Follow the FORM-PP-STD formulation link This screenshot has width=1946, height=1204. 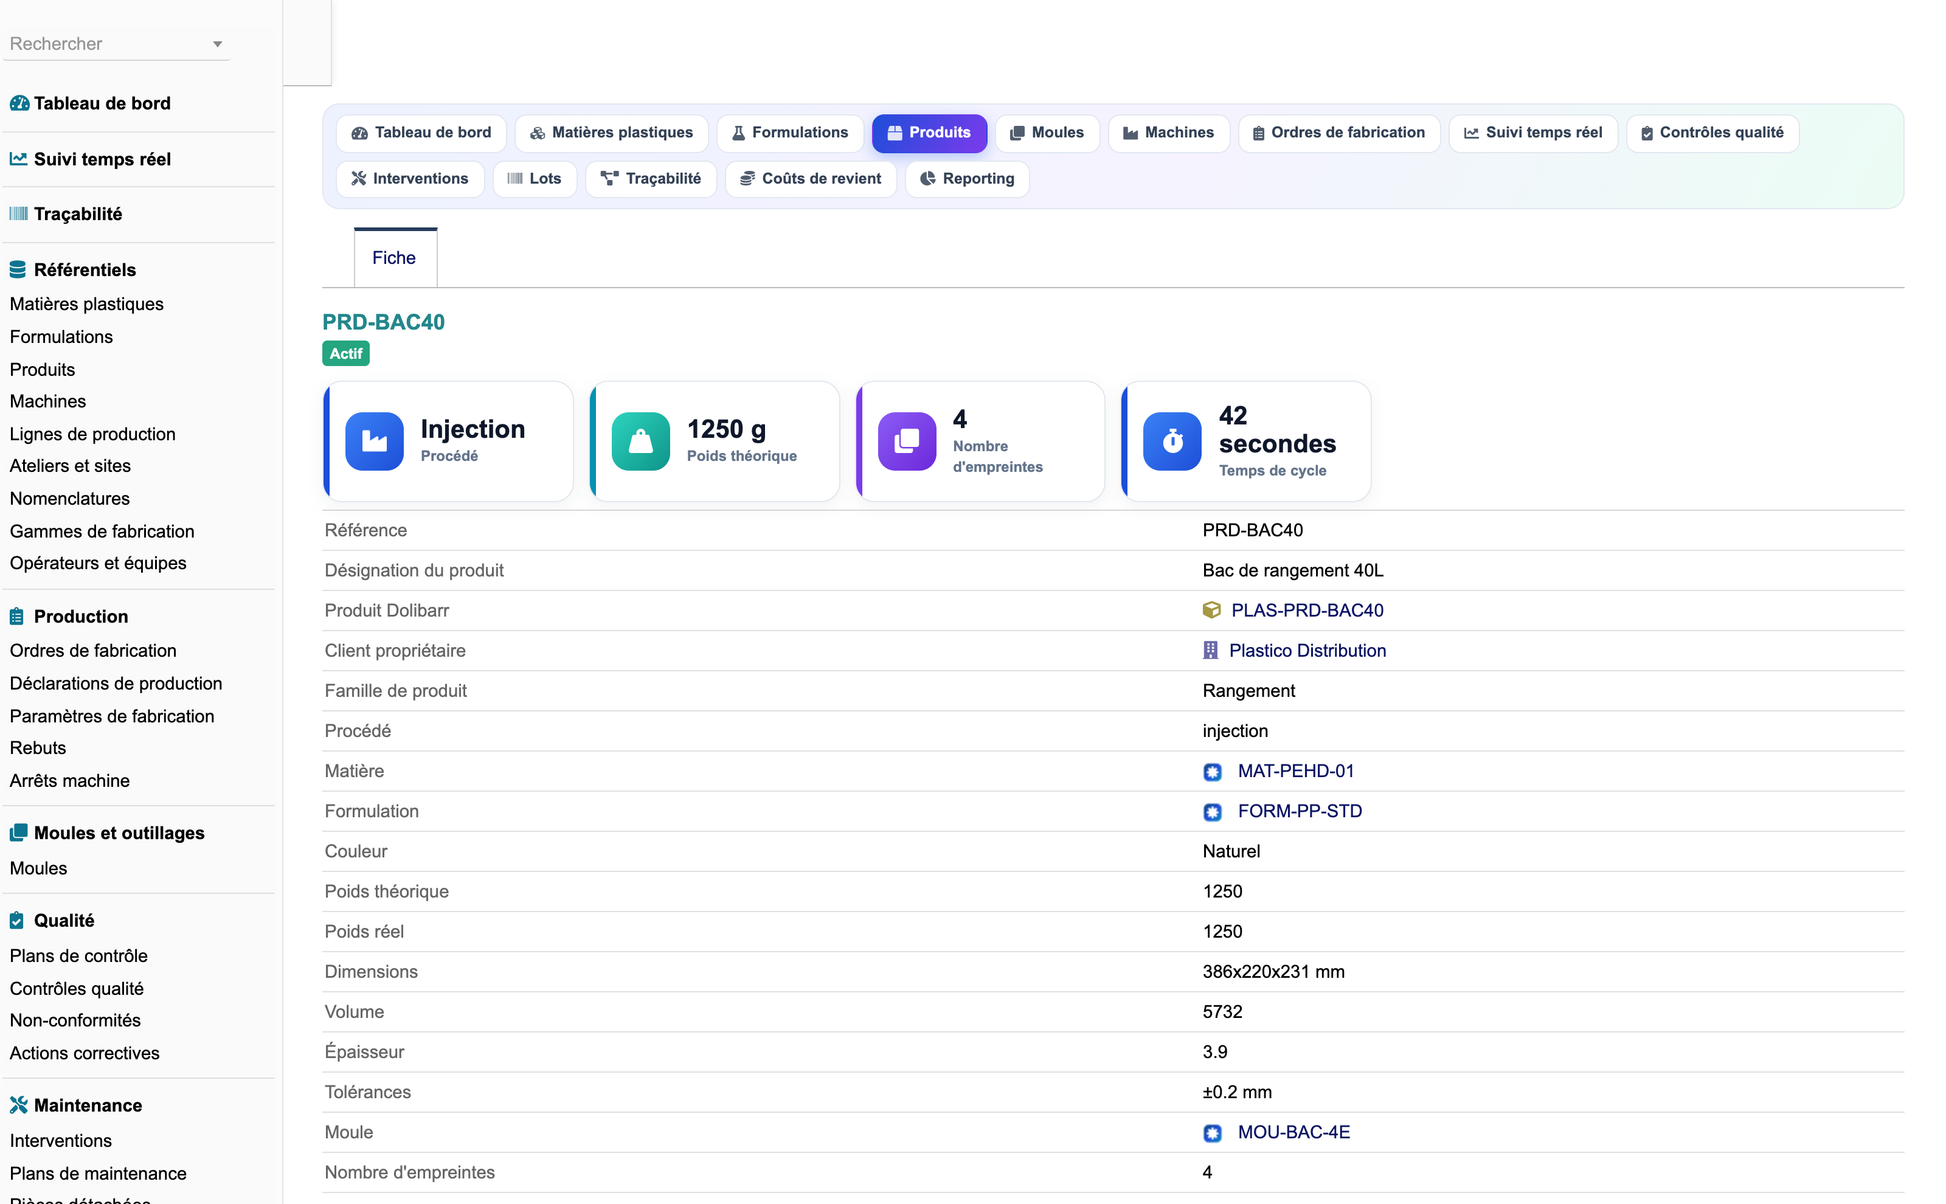[1300, 811]
